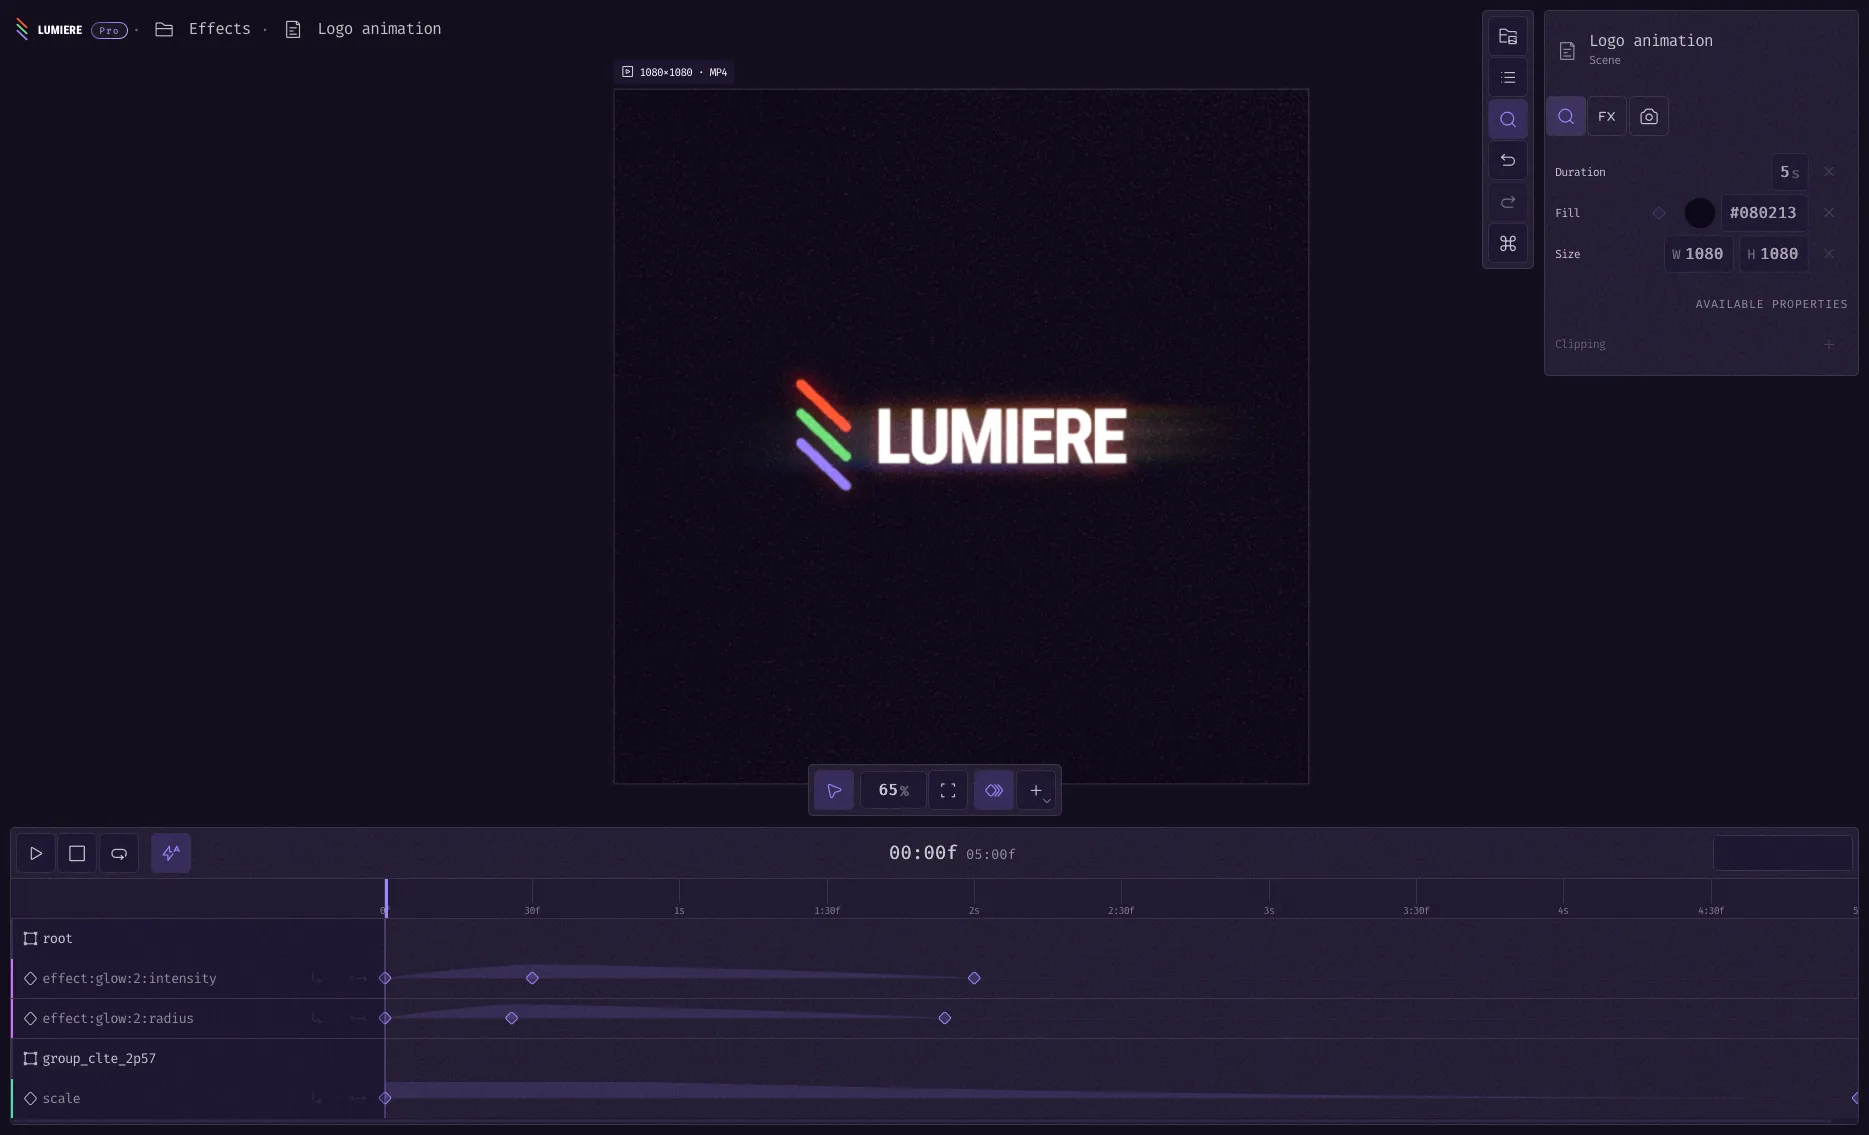Viewport: 1869px width, 1135px height.
Task: Select the magnifier inspector tab above Duration
Action: pyautogui.click(x=1565, y=115)
